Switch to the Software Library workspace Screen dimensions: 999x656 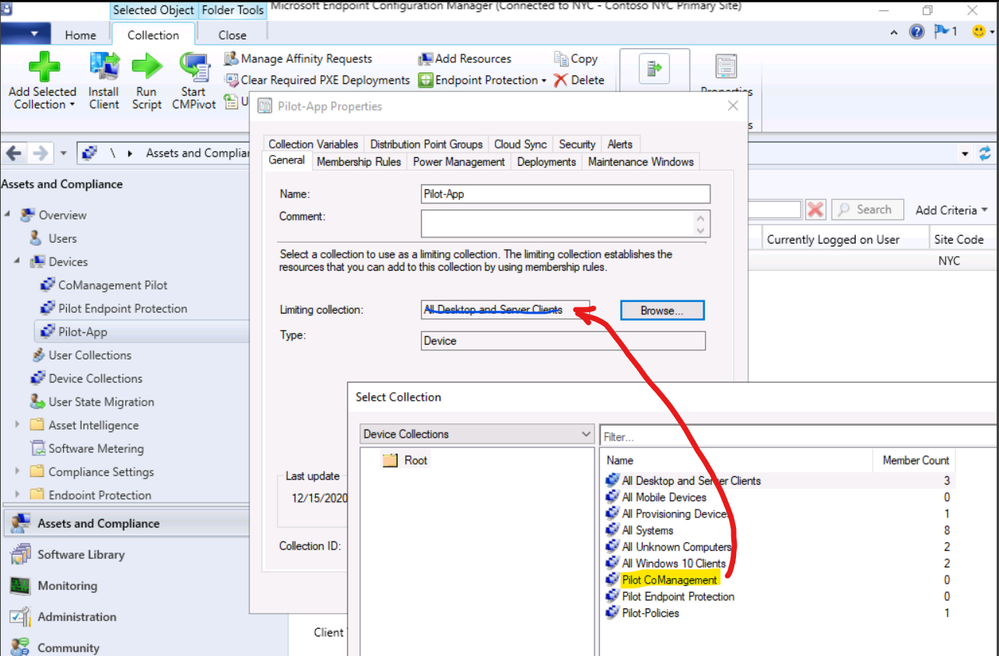pos(81,555)
